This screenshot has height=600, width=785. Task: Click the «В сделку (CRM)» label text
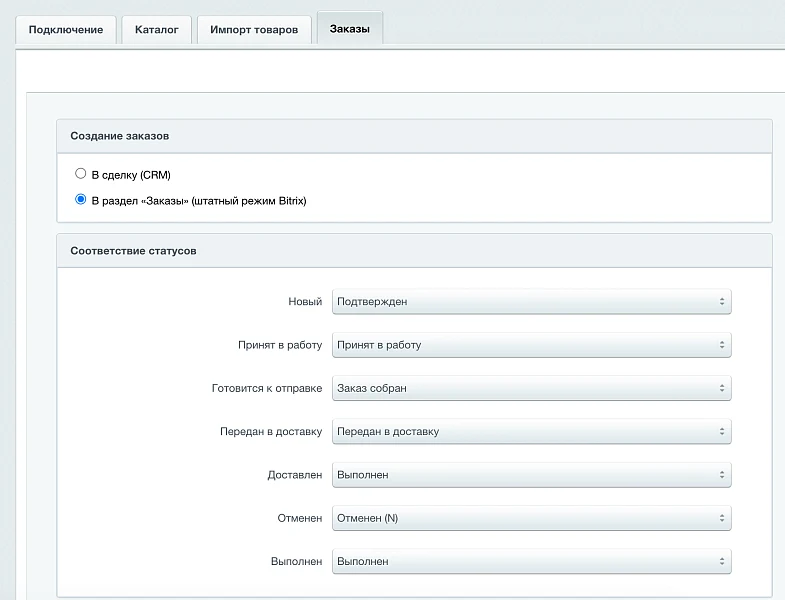point(131,175)
